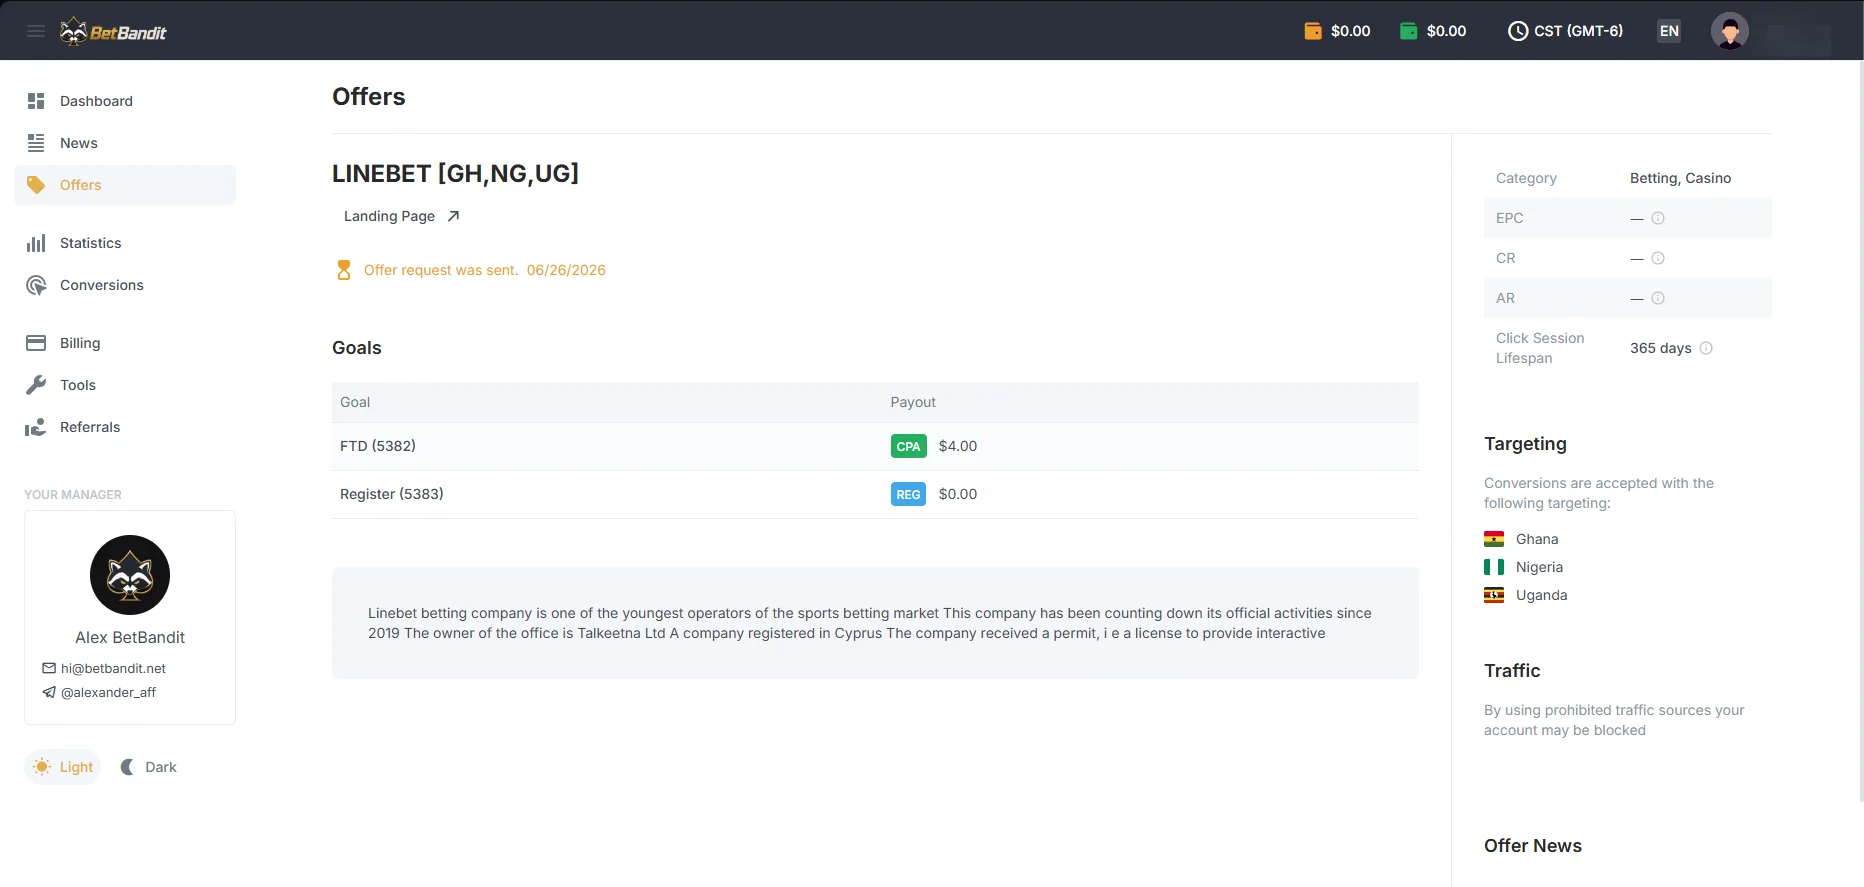Click the Offers tag icon

(x=36, y=185)
